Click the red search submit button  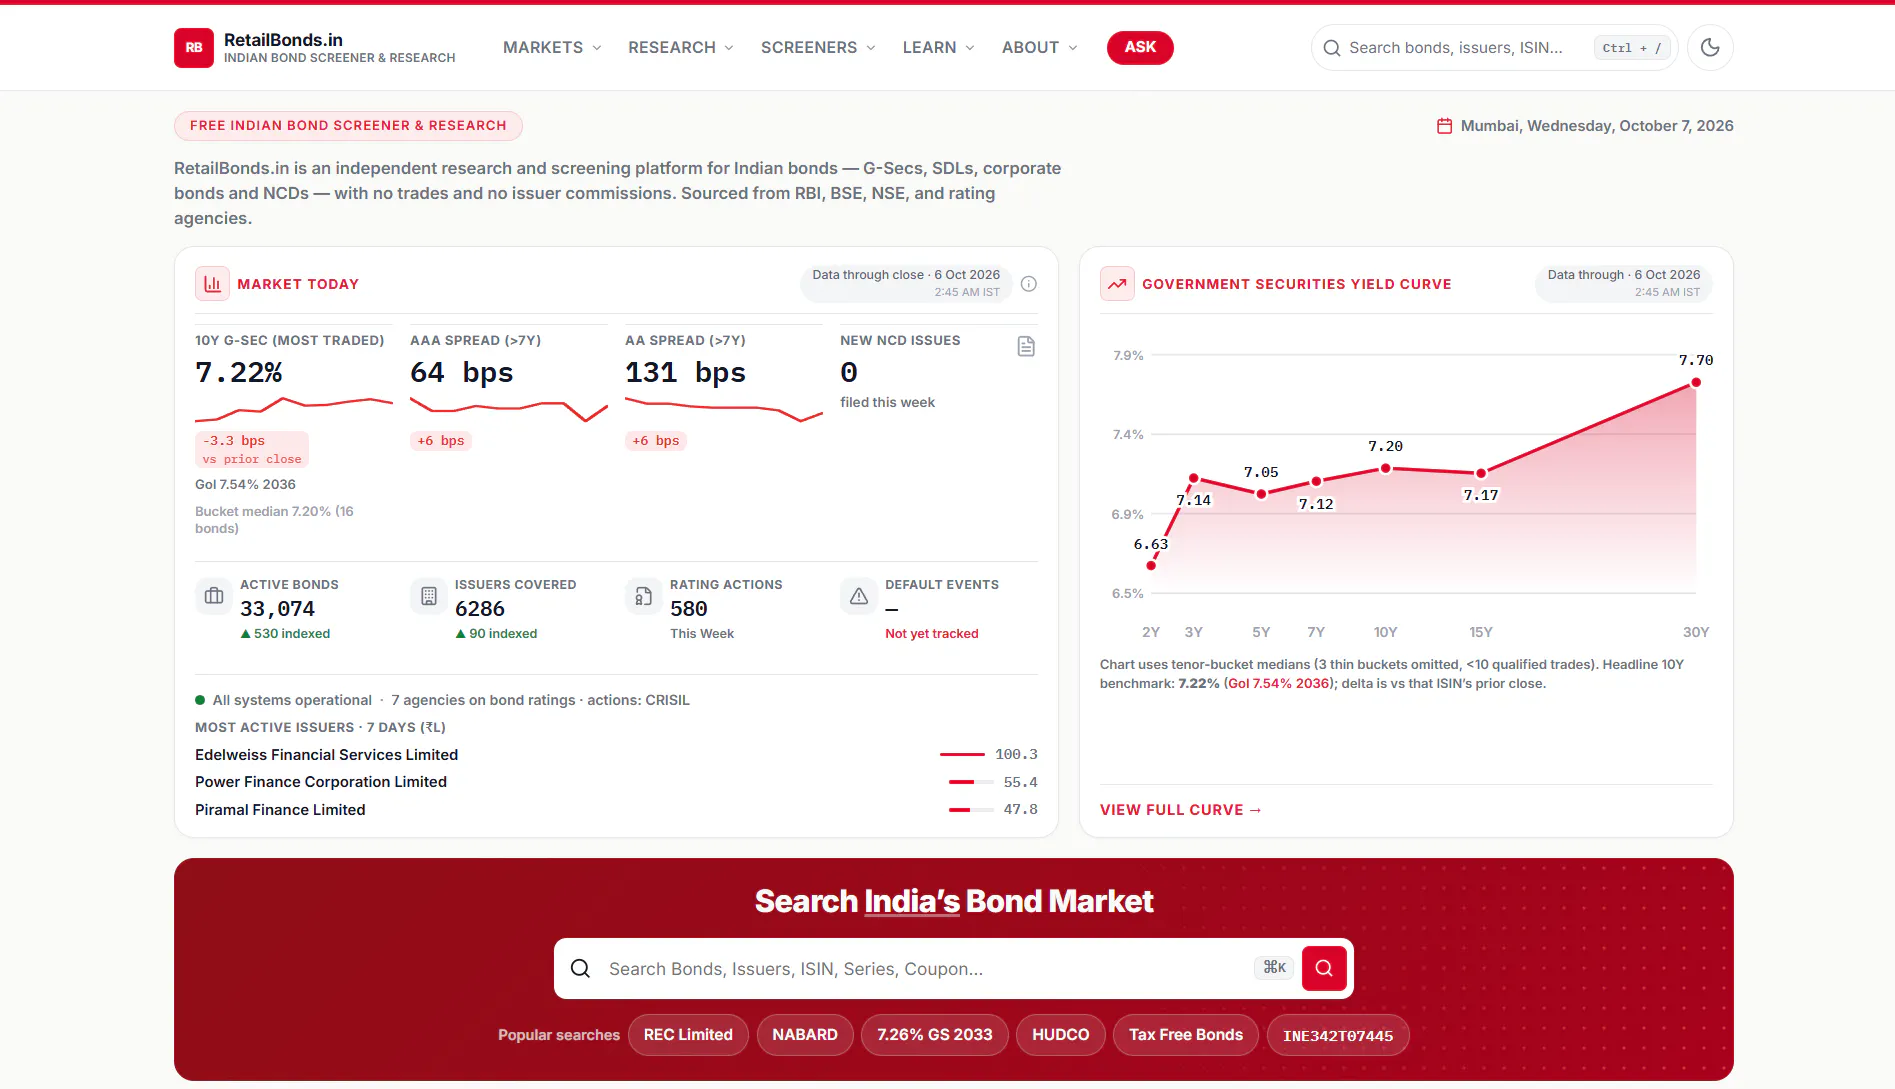coord(1324,968)
